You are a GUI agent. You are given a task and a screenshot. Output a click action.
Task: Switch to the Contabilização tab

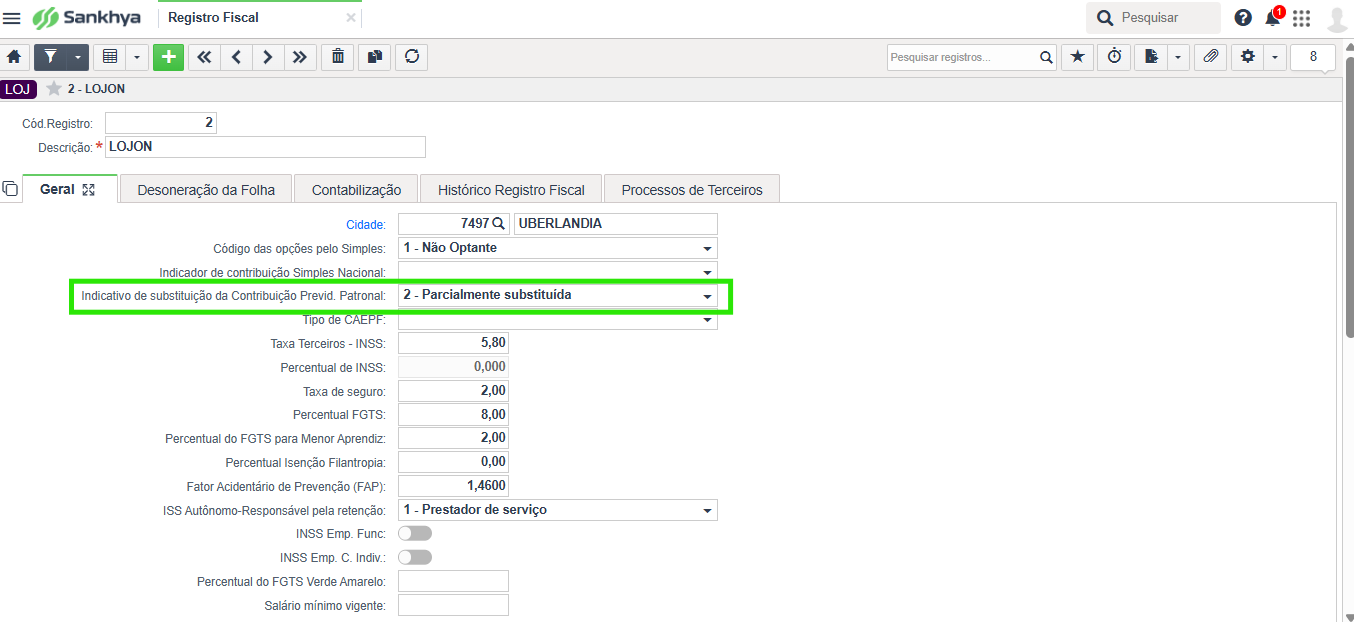(356, 189)
